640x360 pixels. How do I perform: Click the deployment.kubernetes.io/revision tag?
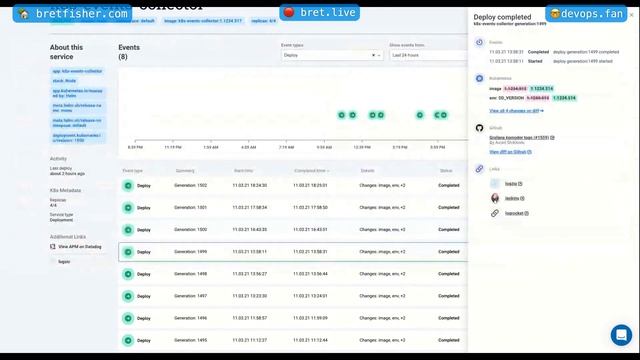click(x=77, y=138)
